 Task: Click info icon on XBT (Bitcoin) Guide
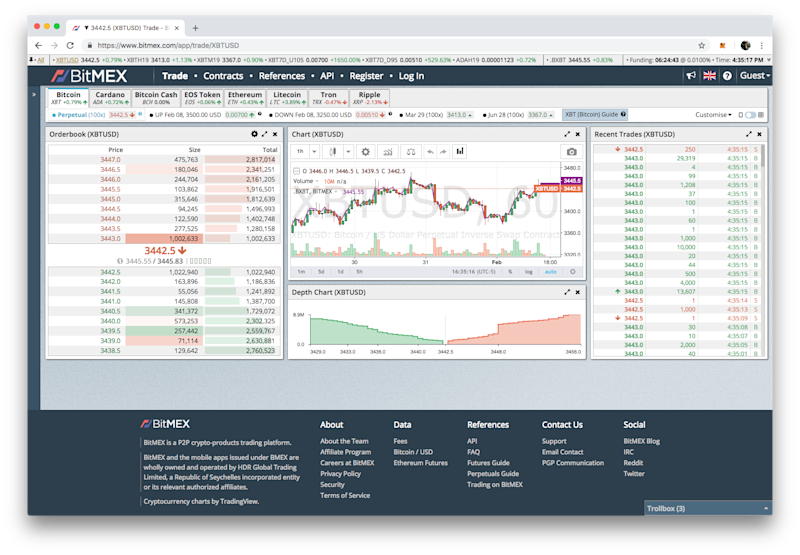click(x=623, y=114)
